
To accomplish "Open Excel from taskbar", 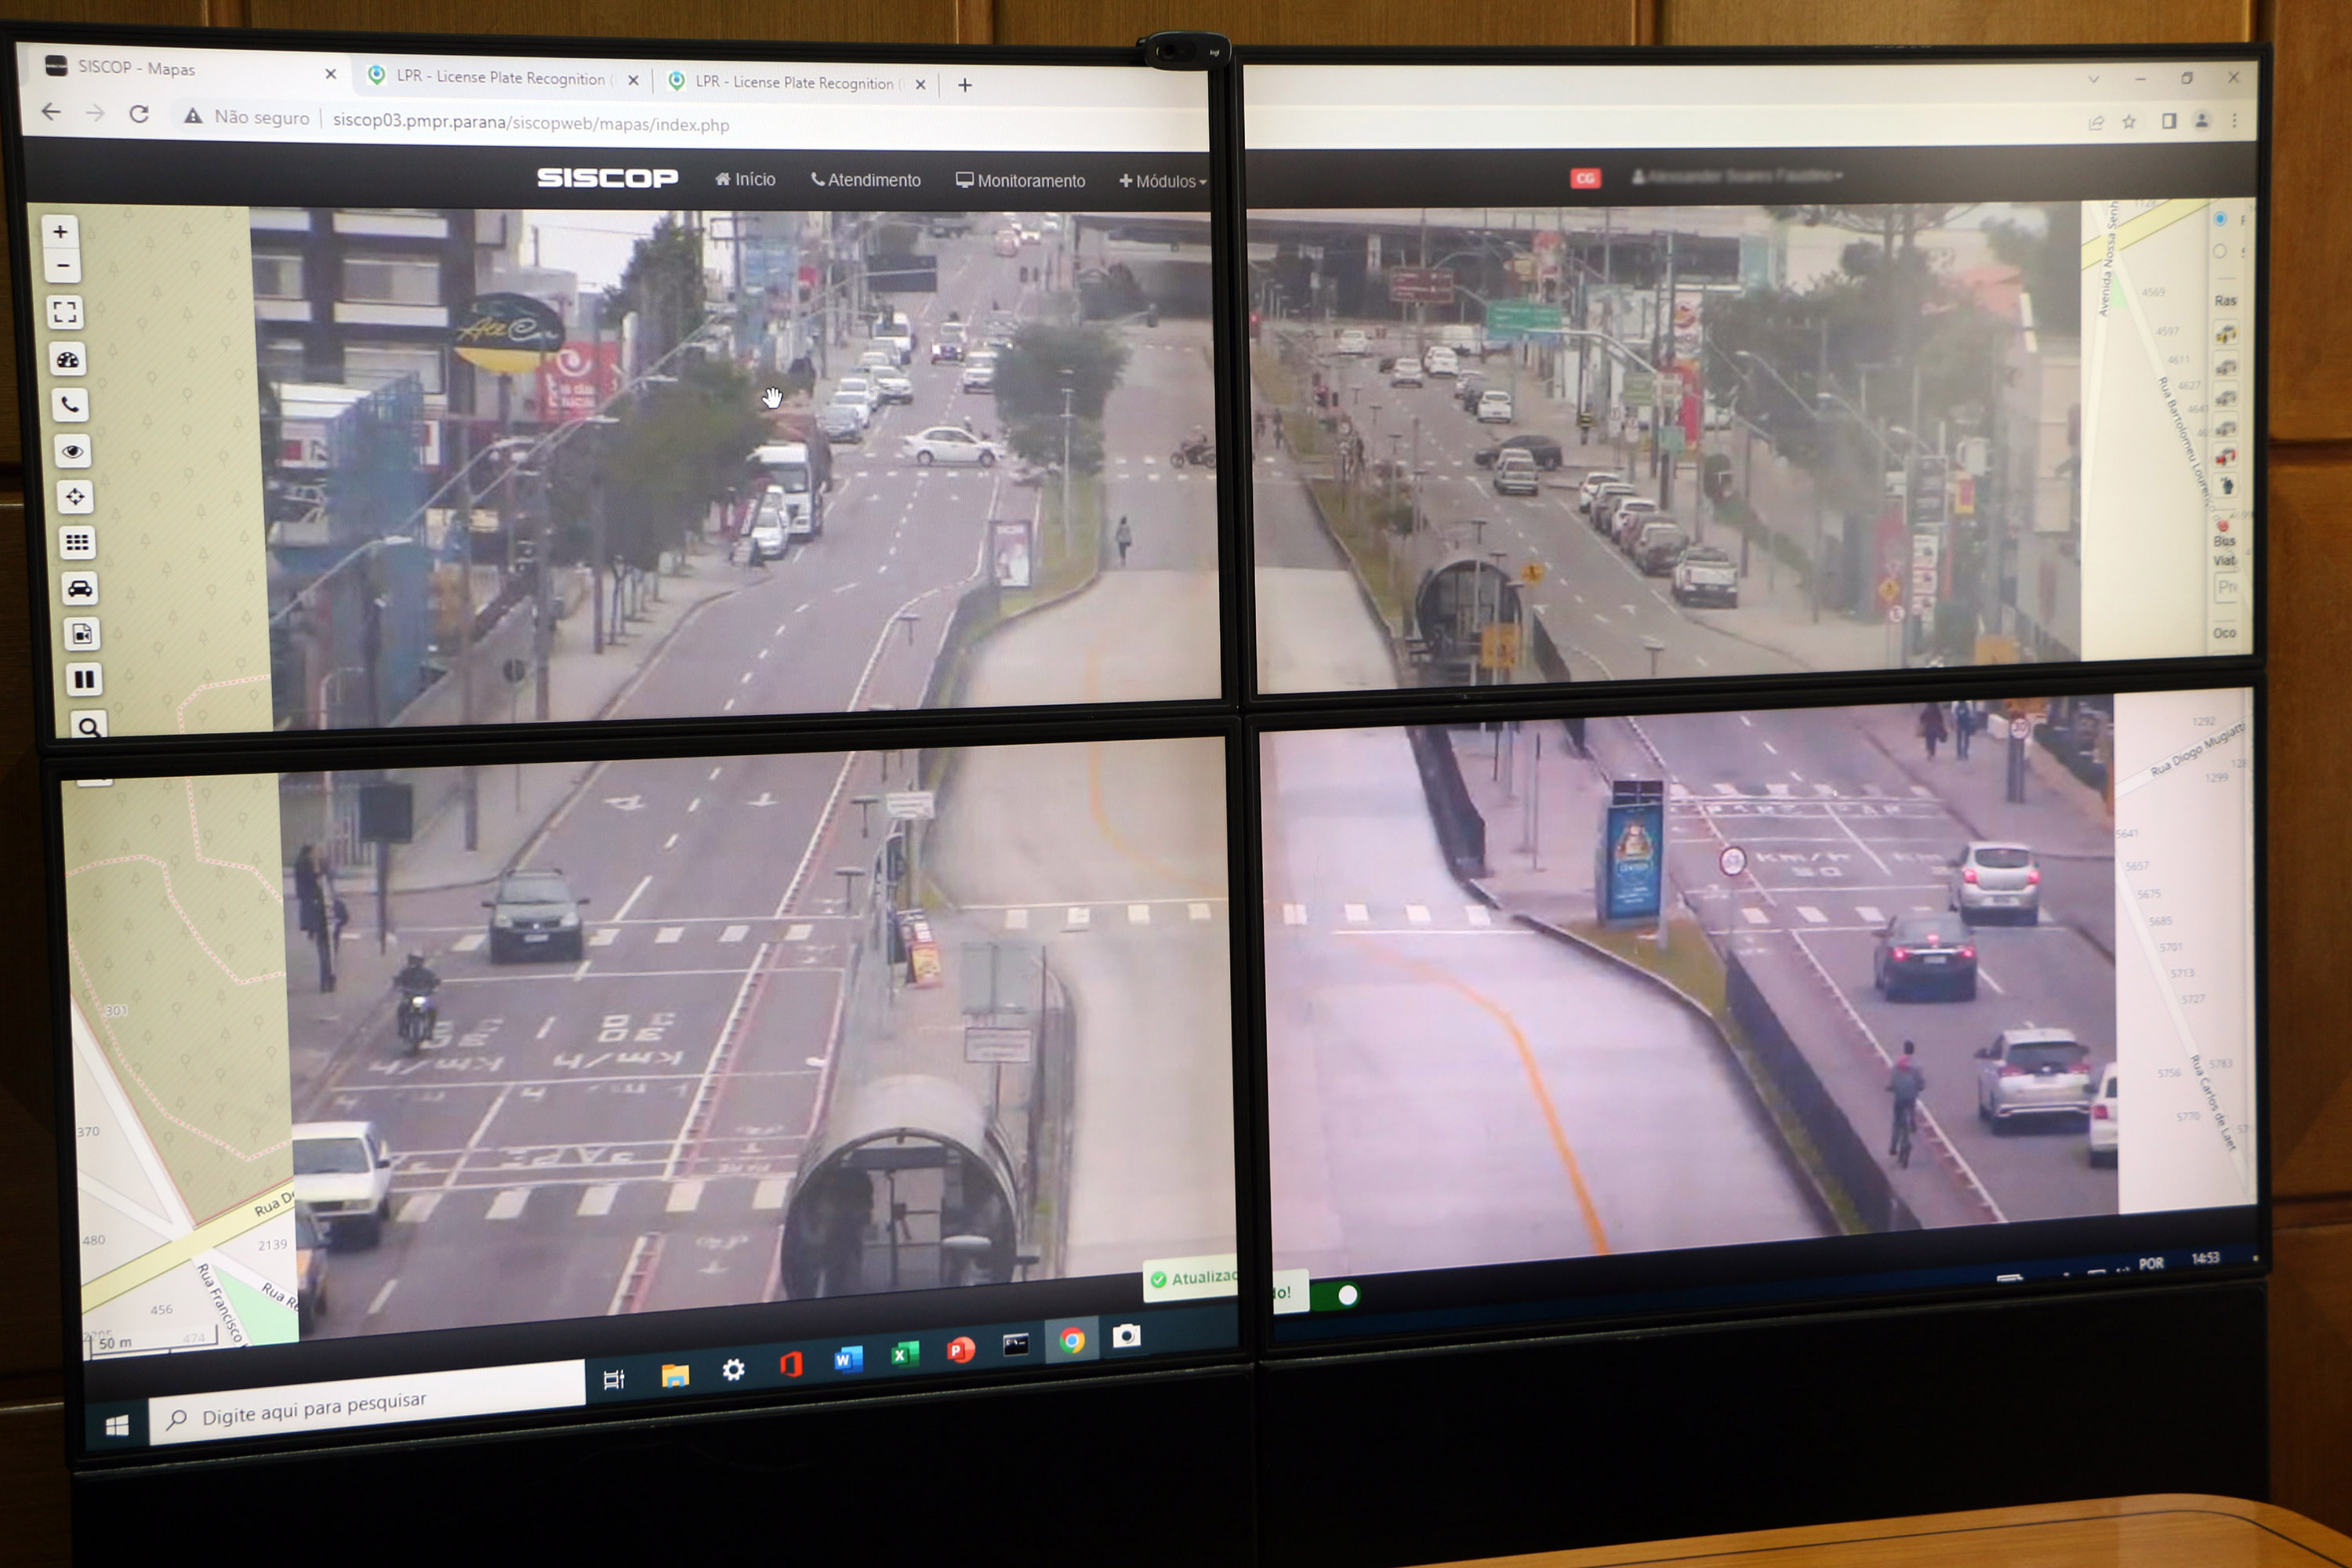I will 905,1354.
